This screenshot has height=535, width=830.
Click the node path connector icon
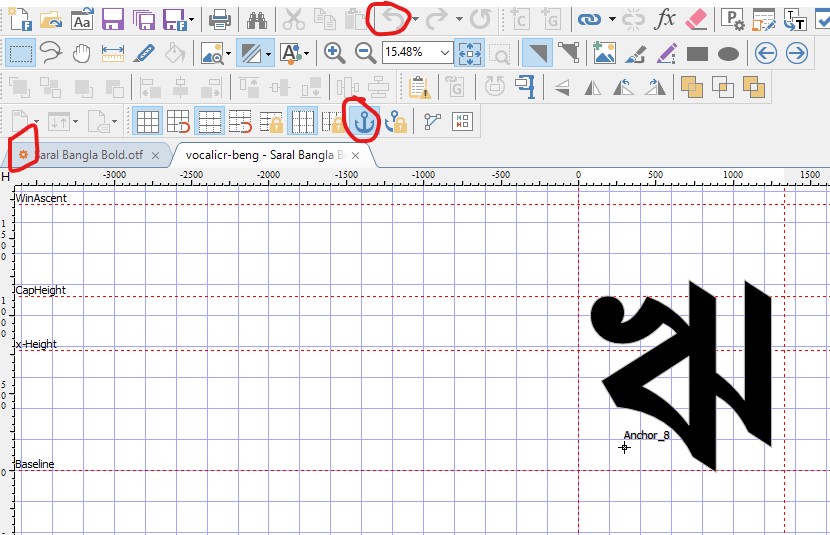(x=432, y=122)
